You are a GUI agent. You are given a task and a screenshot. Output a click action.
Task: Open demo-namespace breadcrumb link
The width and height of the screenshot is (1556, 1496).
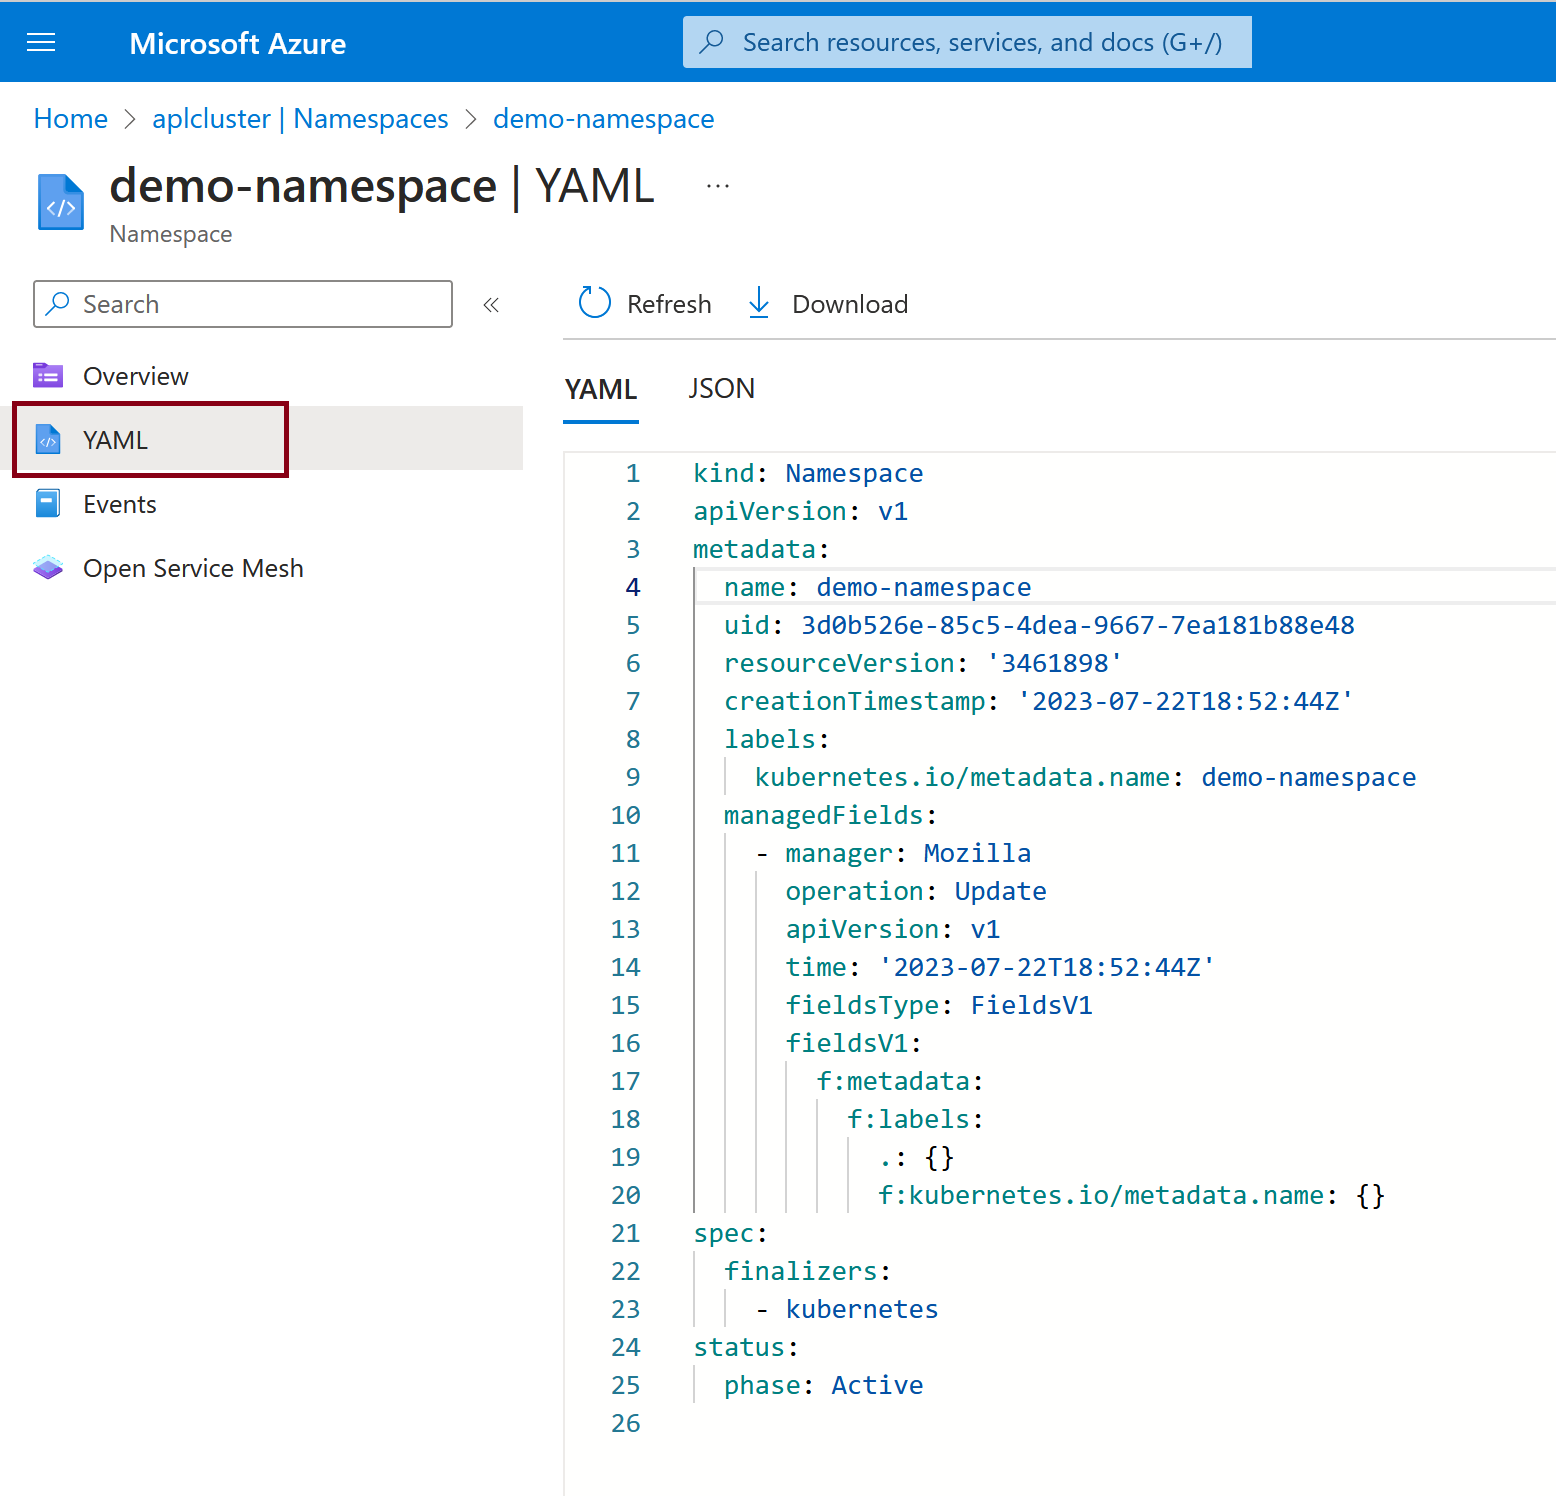[604, 119]
